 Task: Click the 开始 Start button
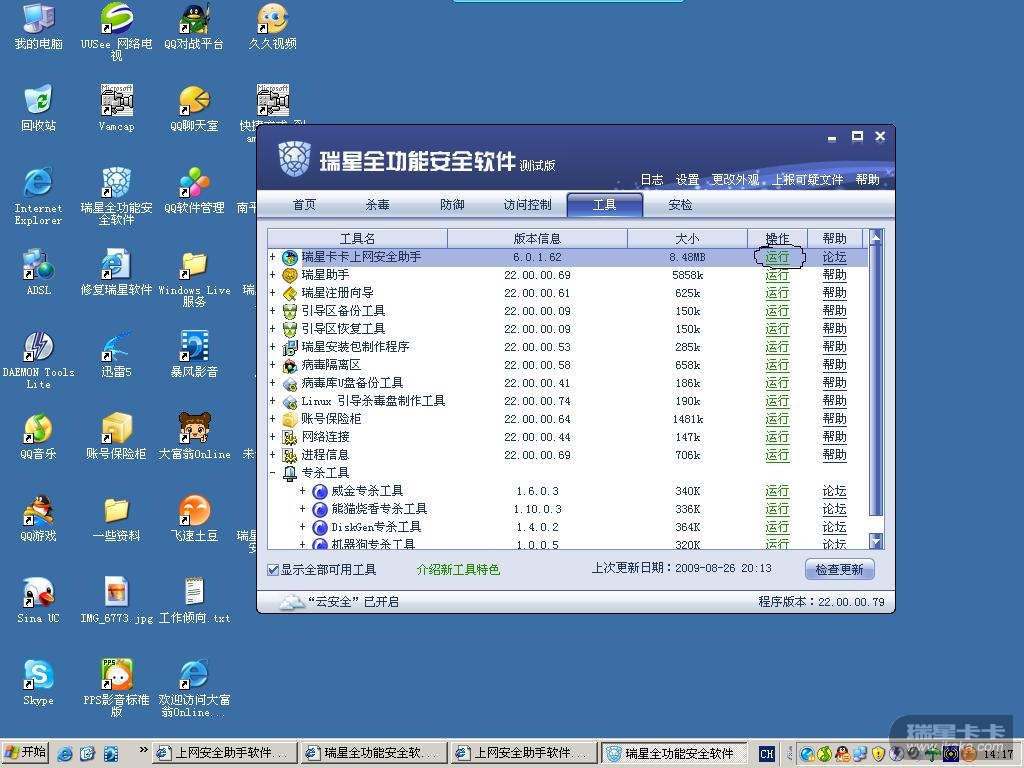[25, 753]
